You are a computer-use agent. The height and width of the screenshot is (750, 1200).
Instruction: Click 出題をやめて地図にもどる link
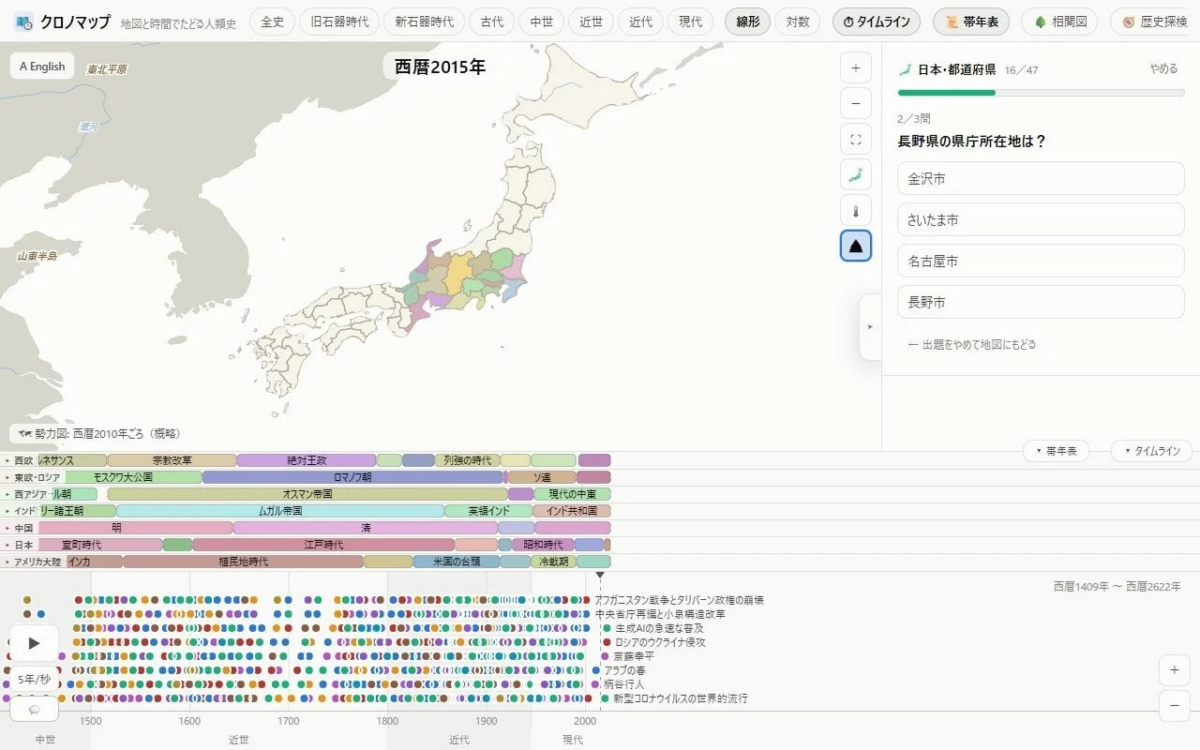972,344
